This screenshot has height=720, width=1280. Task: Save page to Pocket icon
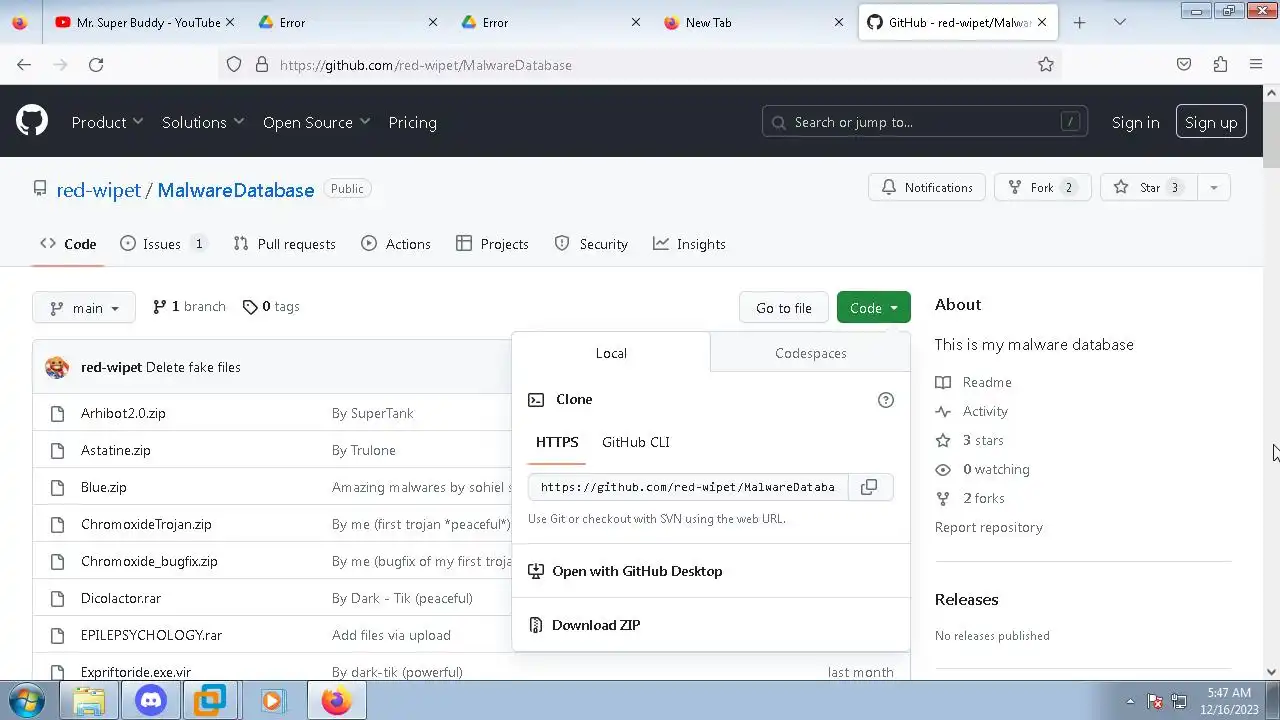tap(1184, 65)
